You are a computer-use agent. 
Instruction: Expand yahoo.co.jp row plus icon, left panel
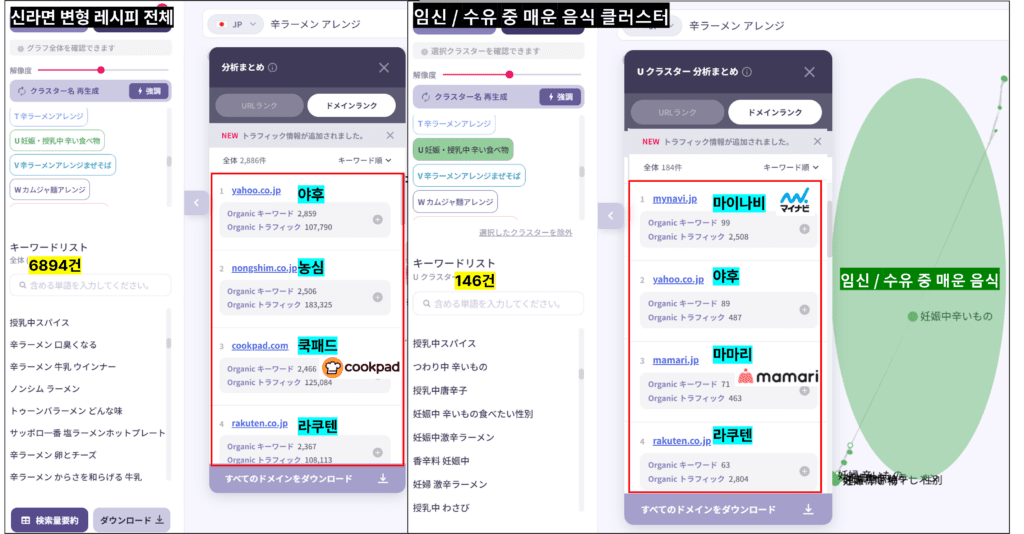tap(377, 220)
